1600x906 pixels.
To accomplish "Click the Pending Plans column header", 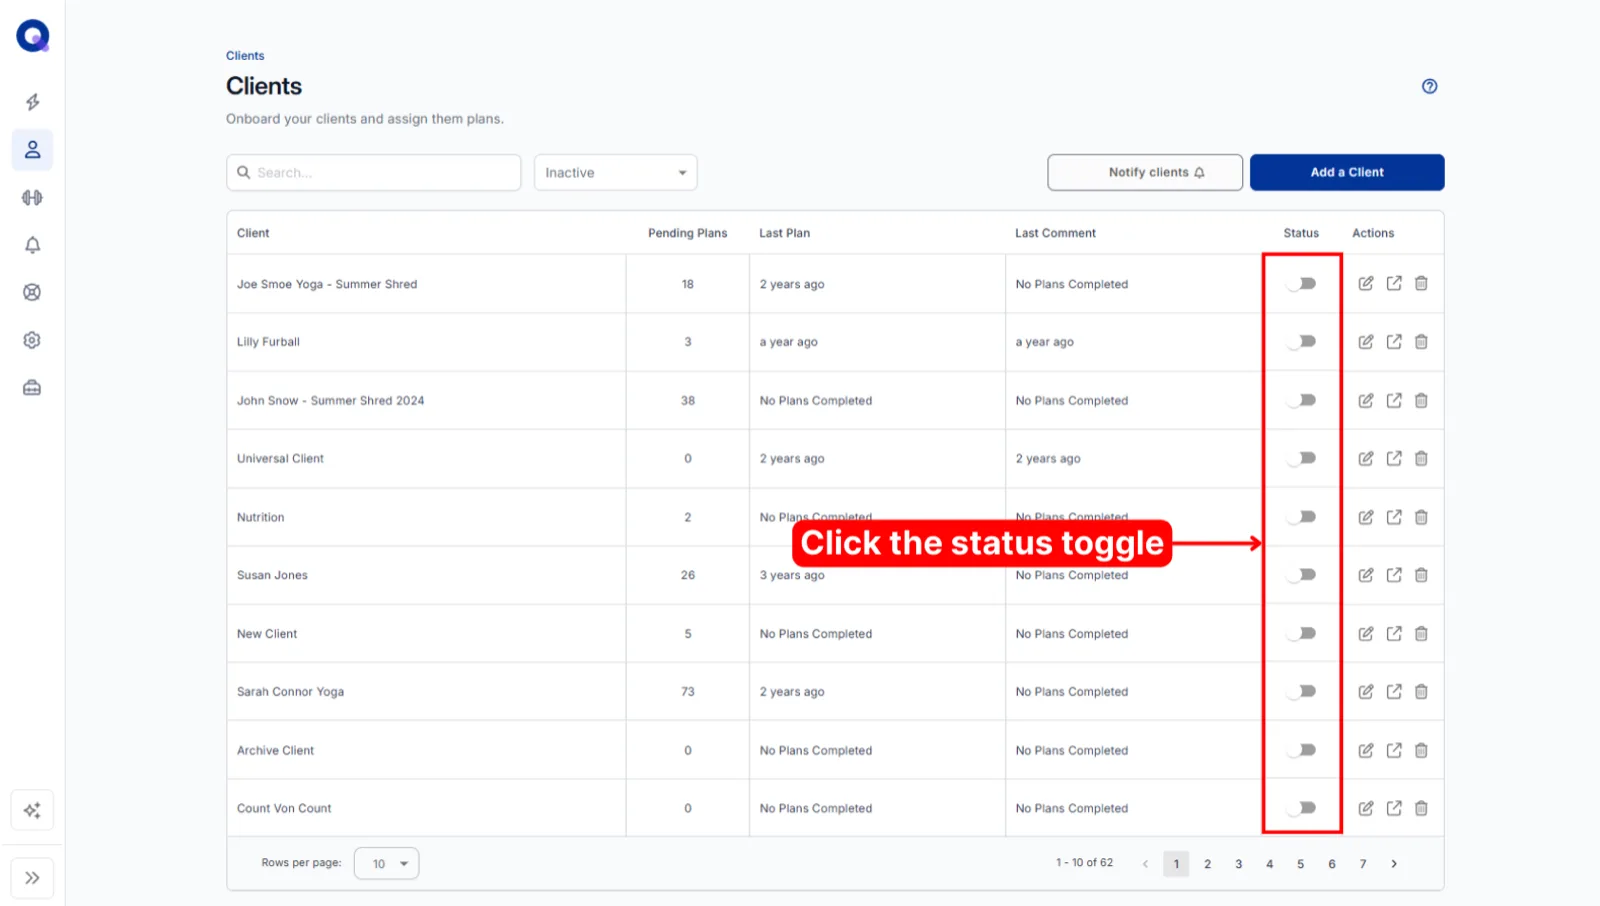I will (x=687, y=233).
